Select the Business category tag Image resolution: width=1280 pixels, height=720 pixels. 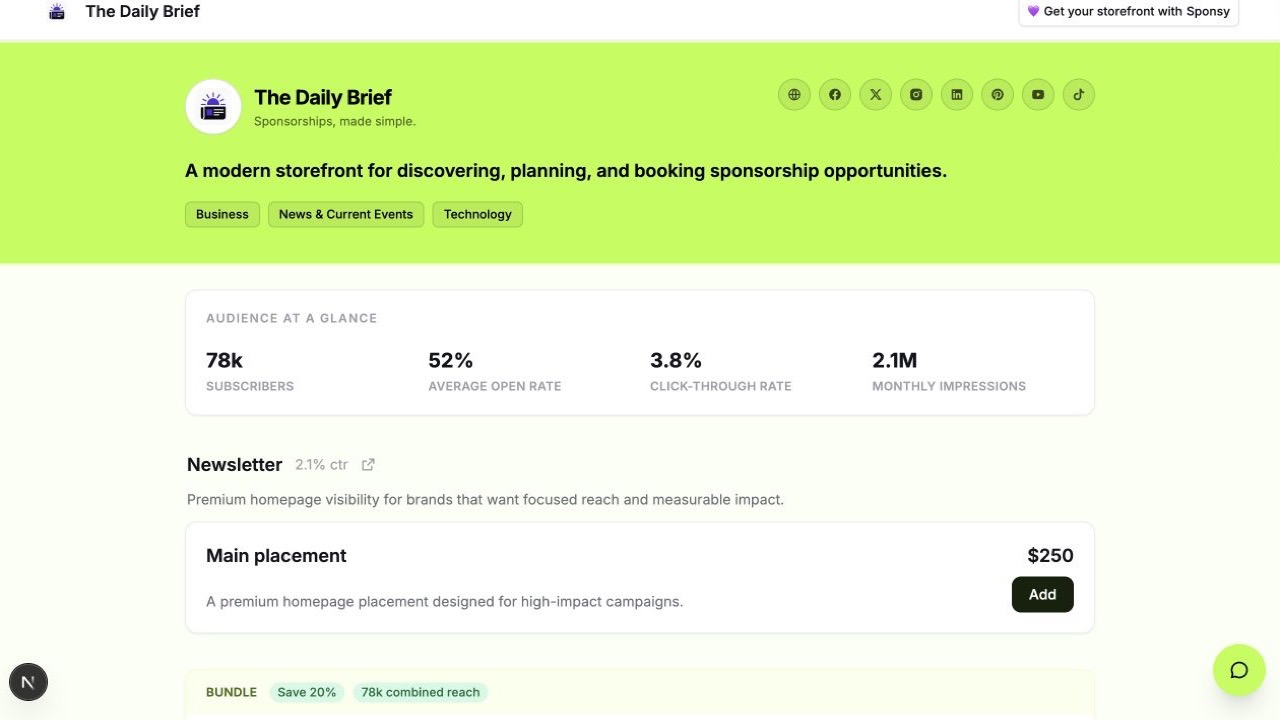[x=222, y=214]
